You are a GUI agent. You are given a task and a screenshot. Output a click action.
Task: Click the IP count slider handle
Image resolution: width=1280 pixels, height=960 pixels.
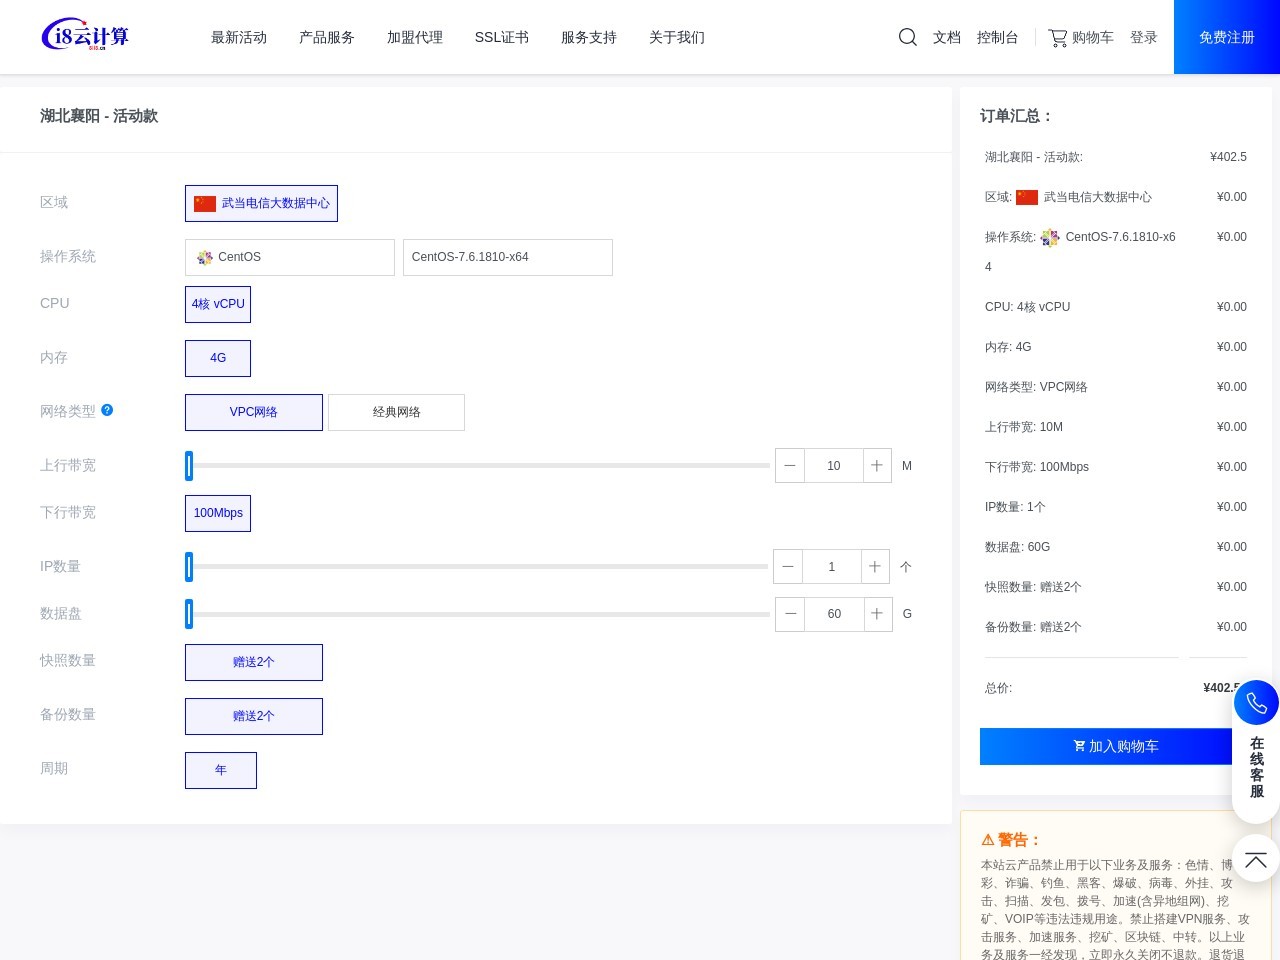pyautogui.click(x=189, y=566)
